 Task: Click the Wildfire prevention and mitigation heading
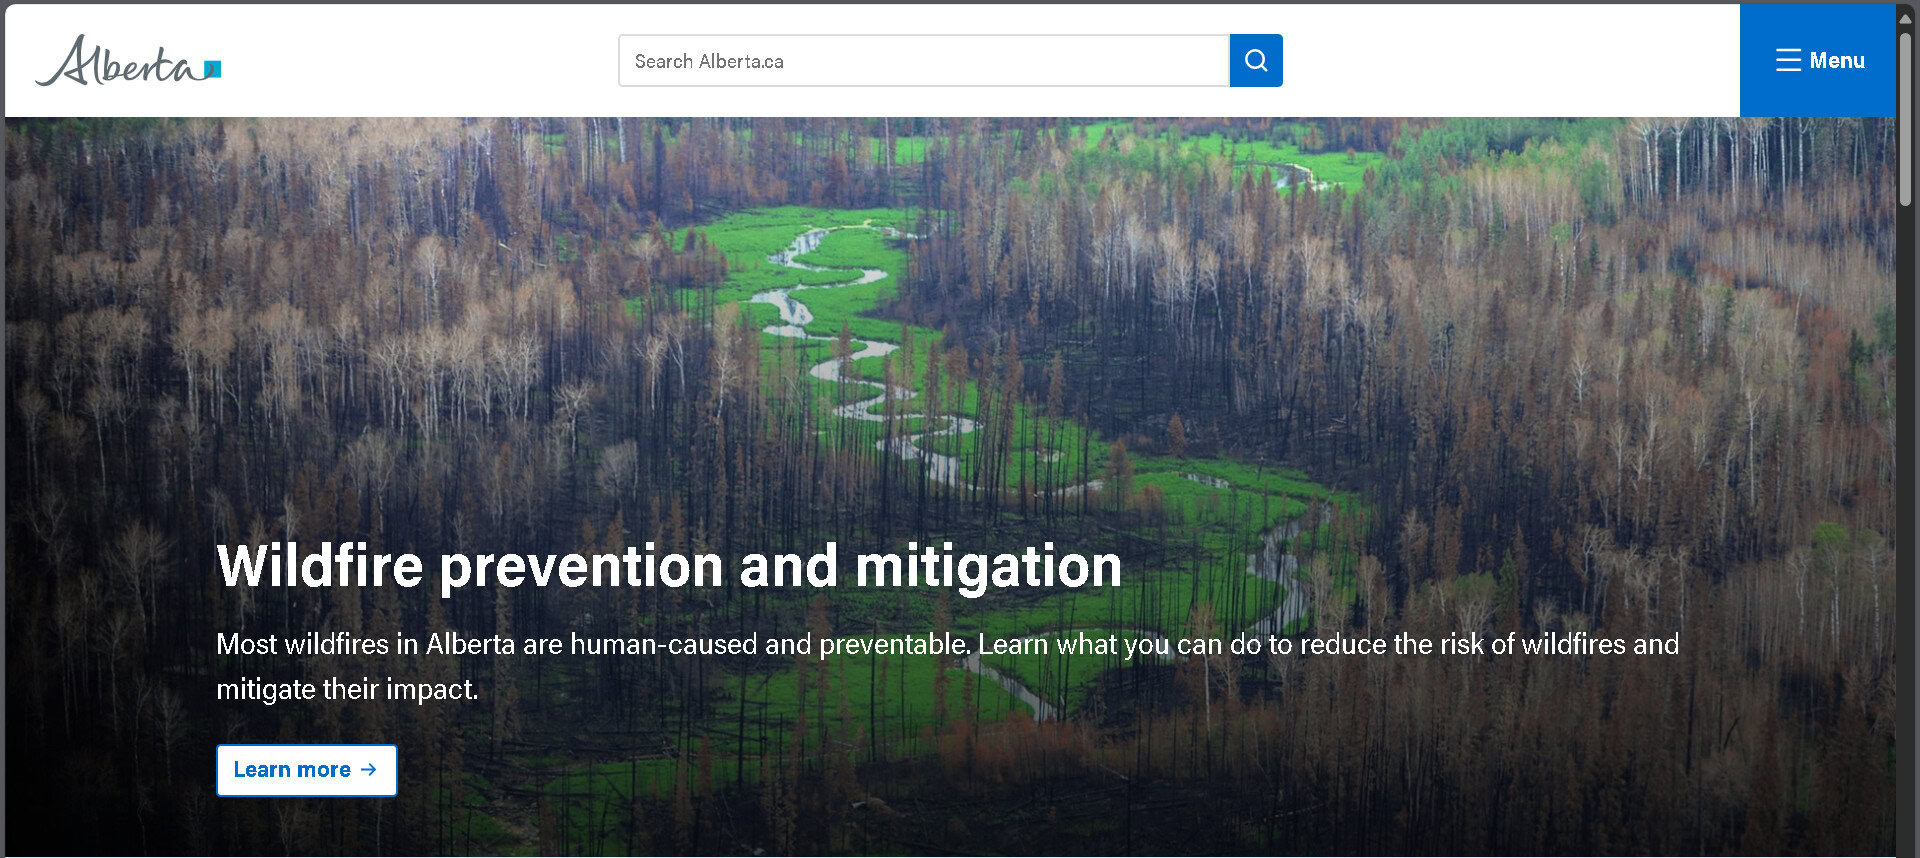tap(669, 566)
